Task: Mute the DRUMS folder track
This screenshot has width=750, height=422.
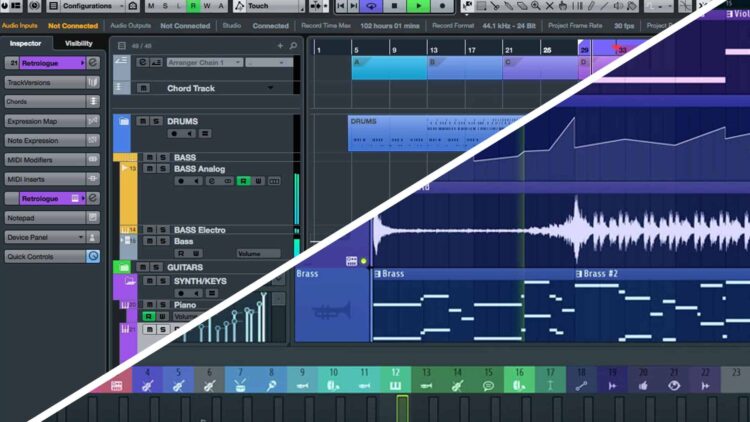Action: coord(143,121)
